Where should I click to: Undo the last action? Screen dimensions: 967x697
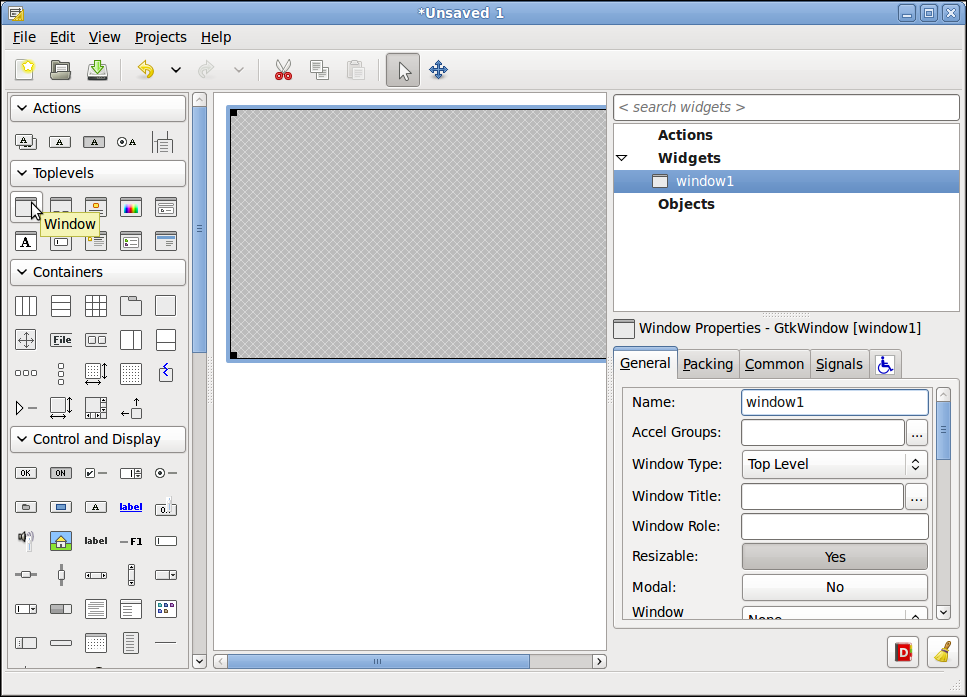tap(146, 70)
